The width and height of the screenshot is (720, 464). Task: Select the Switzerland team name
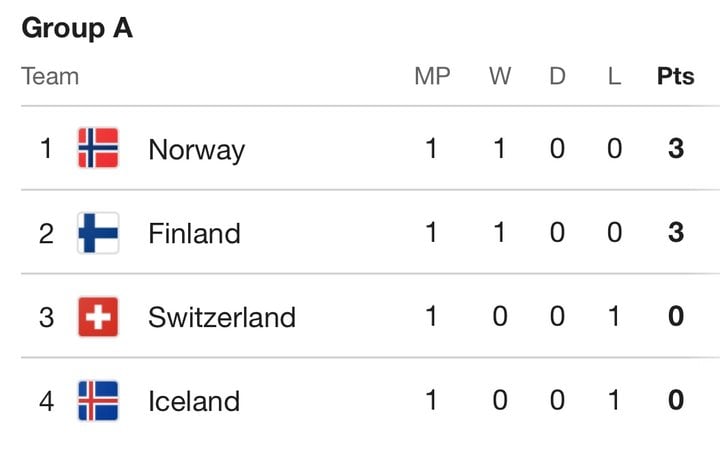point(222,317)
